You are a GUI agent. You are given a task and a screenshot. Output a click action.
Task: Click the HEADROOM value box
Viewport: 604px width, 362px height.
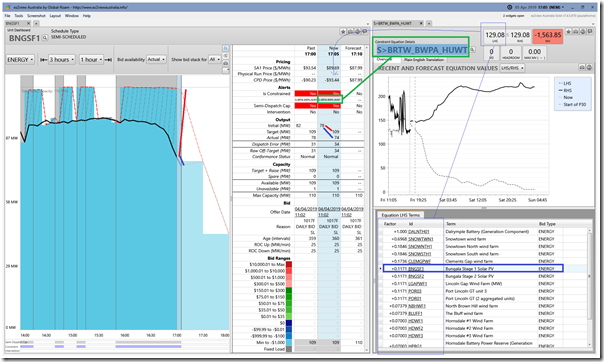coord(511,53)
